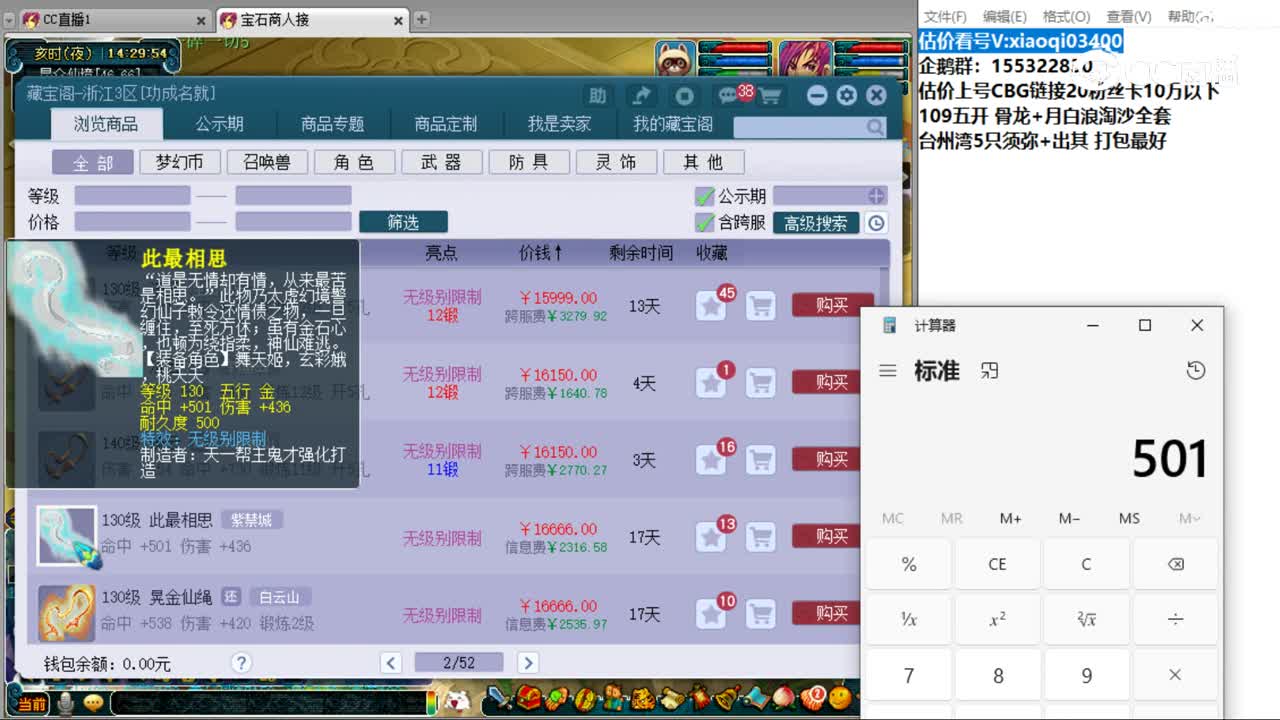Screen dimensions: 1280x720
Task: Favorite the 此最相思 ¥16666.00 item
Action: point(711,537)
